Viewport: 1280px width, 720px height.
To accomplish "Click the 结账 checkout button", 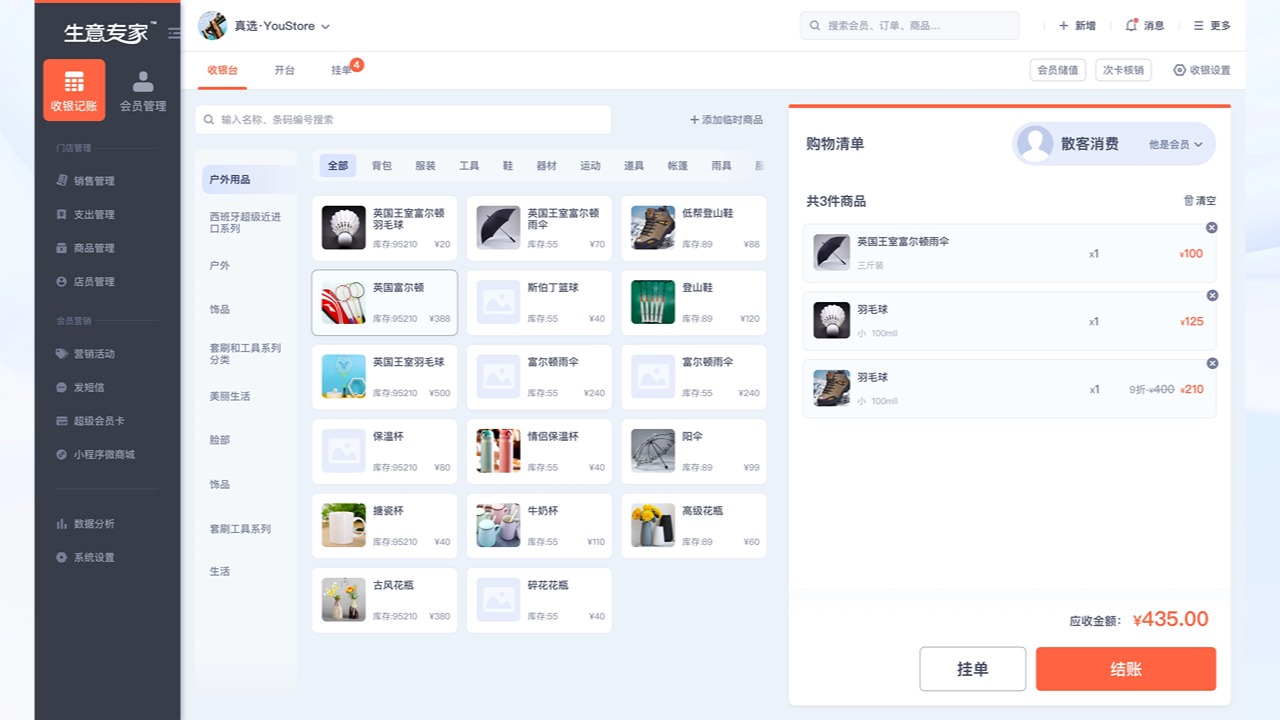I will point(1127,669).
